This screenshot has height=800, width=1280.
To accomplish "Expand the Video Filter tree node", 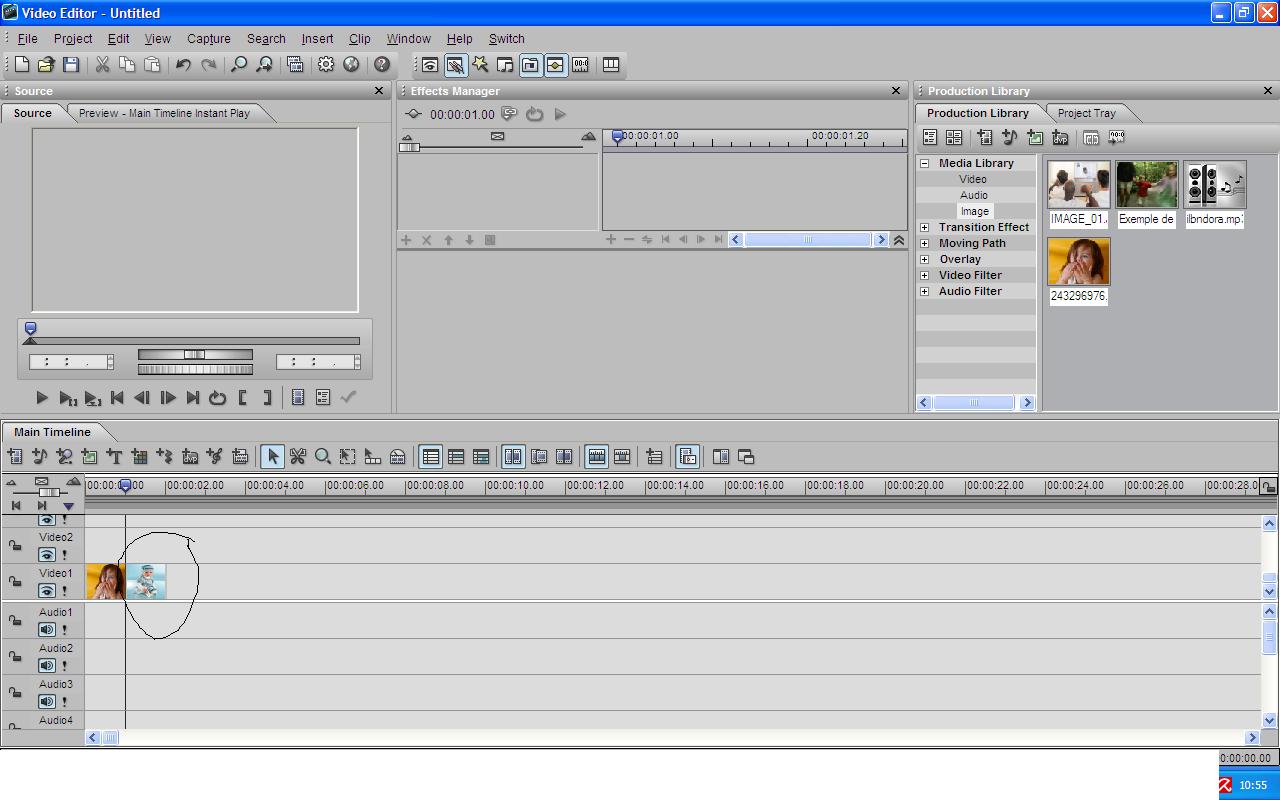I will click(924, 275).
